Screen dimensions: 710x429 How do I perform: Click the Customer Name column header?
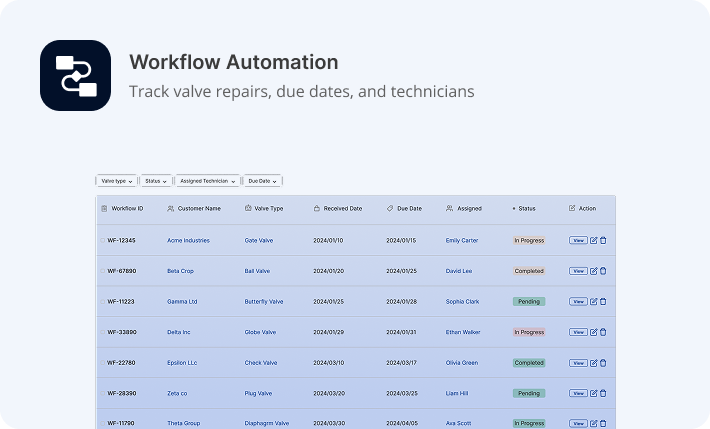point(198,209)
